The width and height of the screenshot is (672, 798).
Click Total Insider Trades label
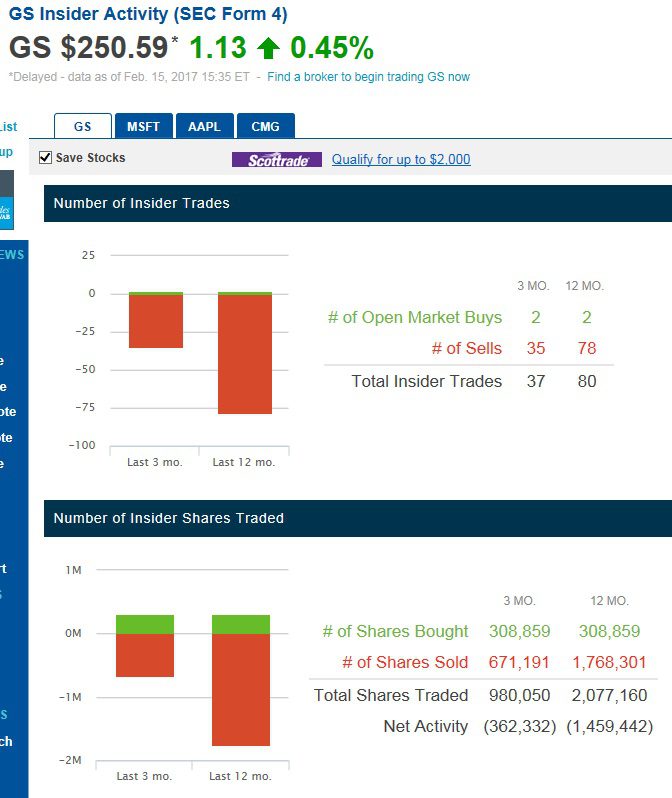pos(427,381)
